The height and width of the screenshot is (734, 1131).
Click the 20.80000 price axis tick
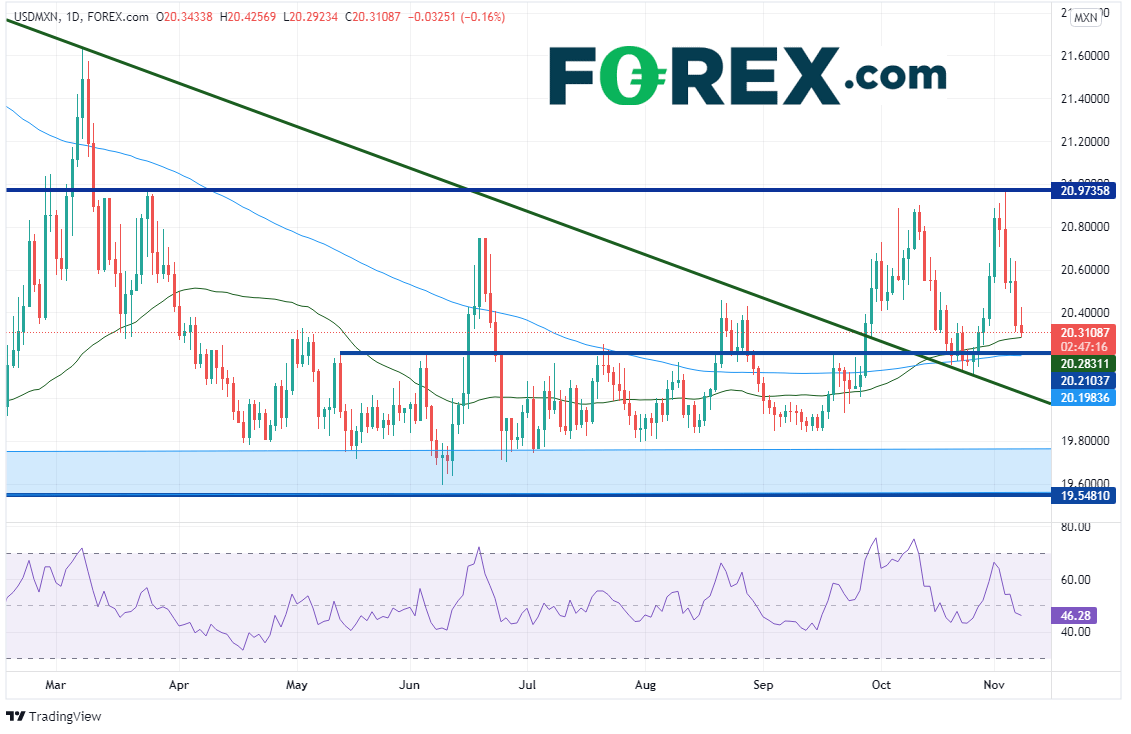1085,226
